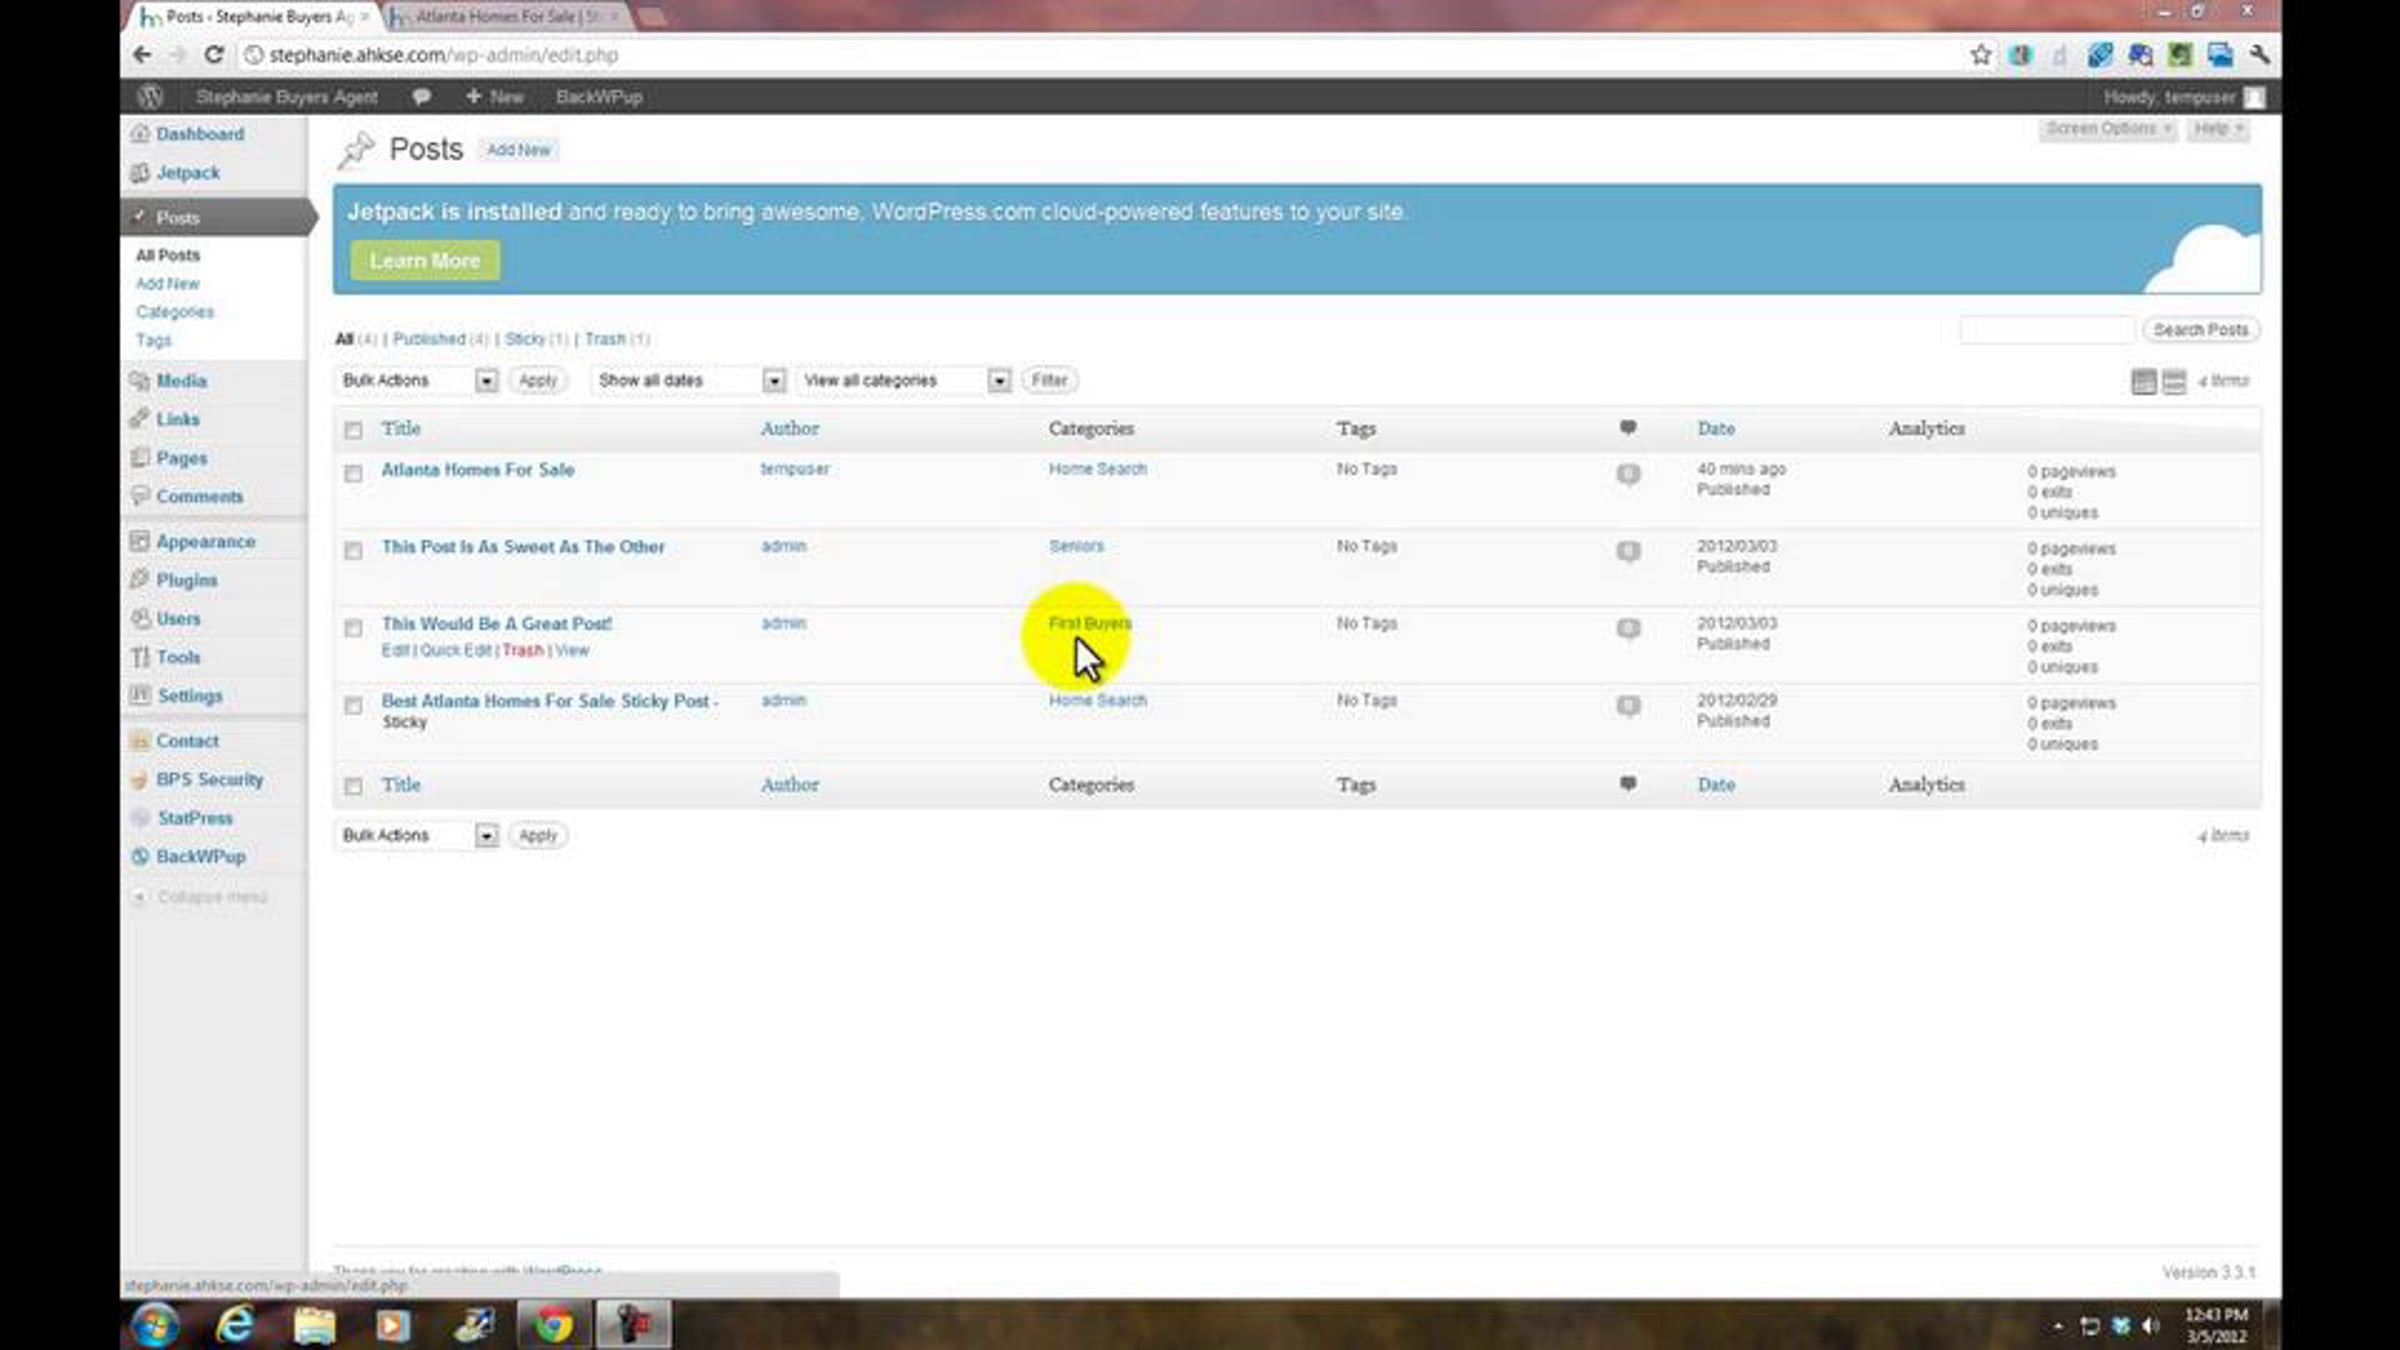The width and height of the screenshot is (2400, 1350).
Task: Switch to list view icon
Action: point(2143,381)
